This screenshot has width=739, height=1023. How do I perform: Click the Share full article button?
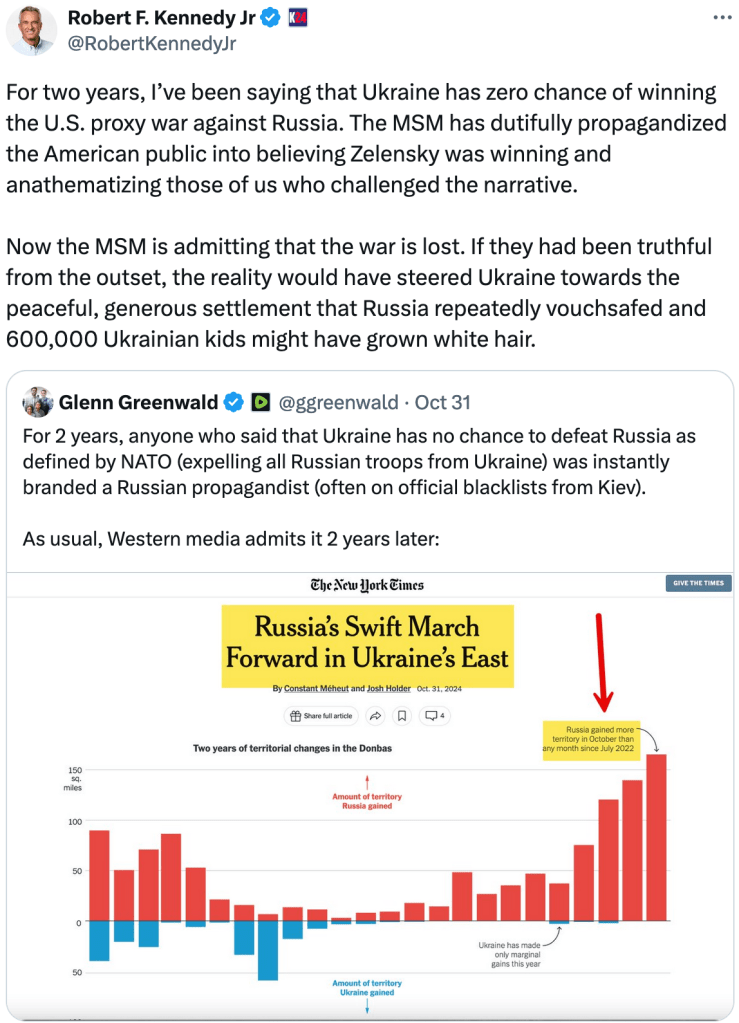tap(320, 716)
